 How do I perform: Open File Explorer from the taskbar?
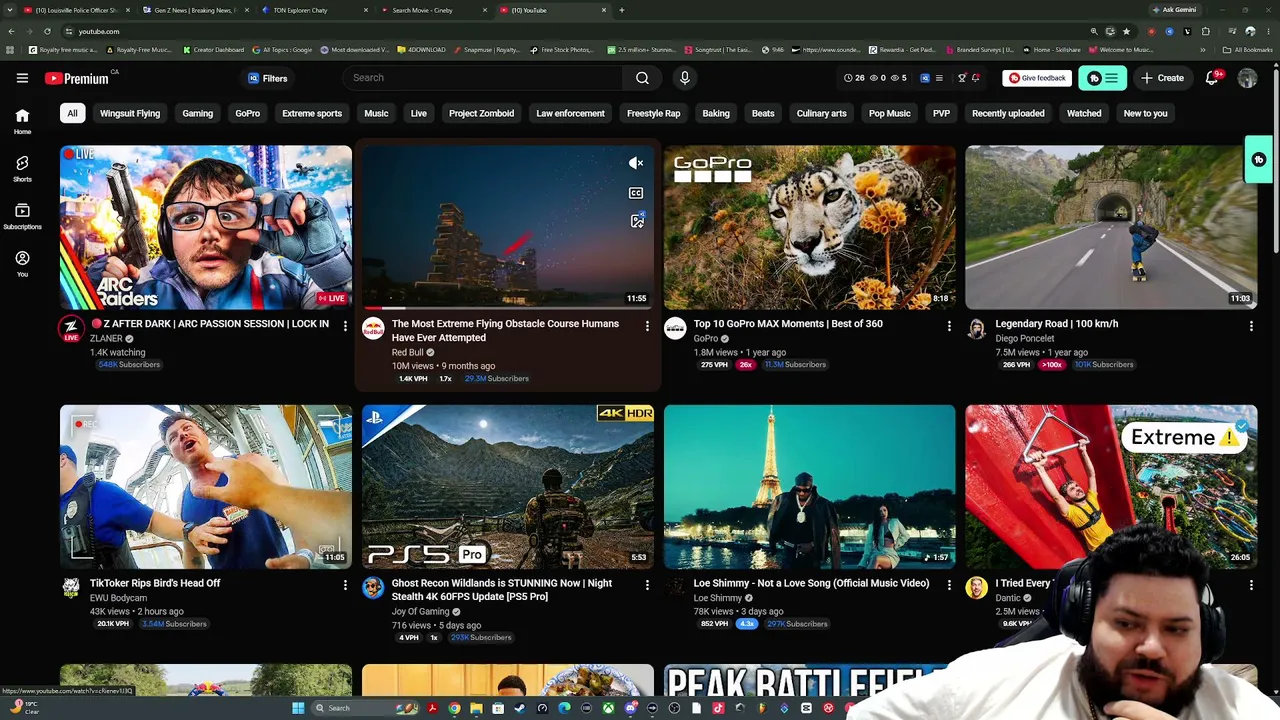click(476, 708)
